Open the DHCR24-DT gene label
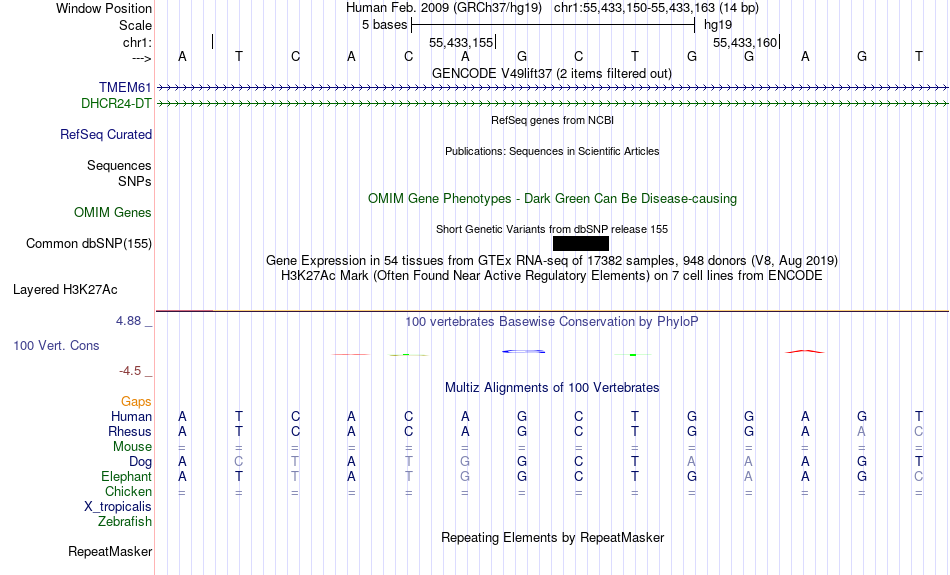The width and height of the screenshot is (950, 575). 116,104
